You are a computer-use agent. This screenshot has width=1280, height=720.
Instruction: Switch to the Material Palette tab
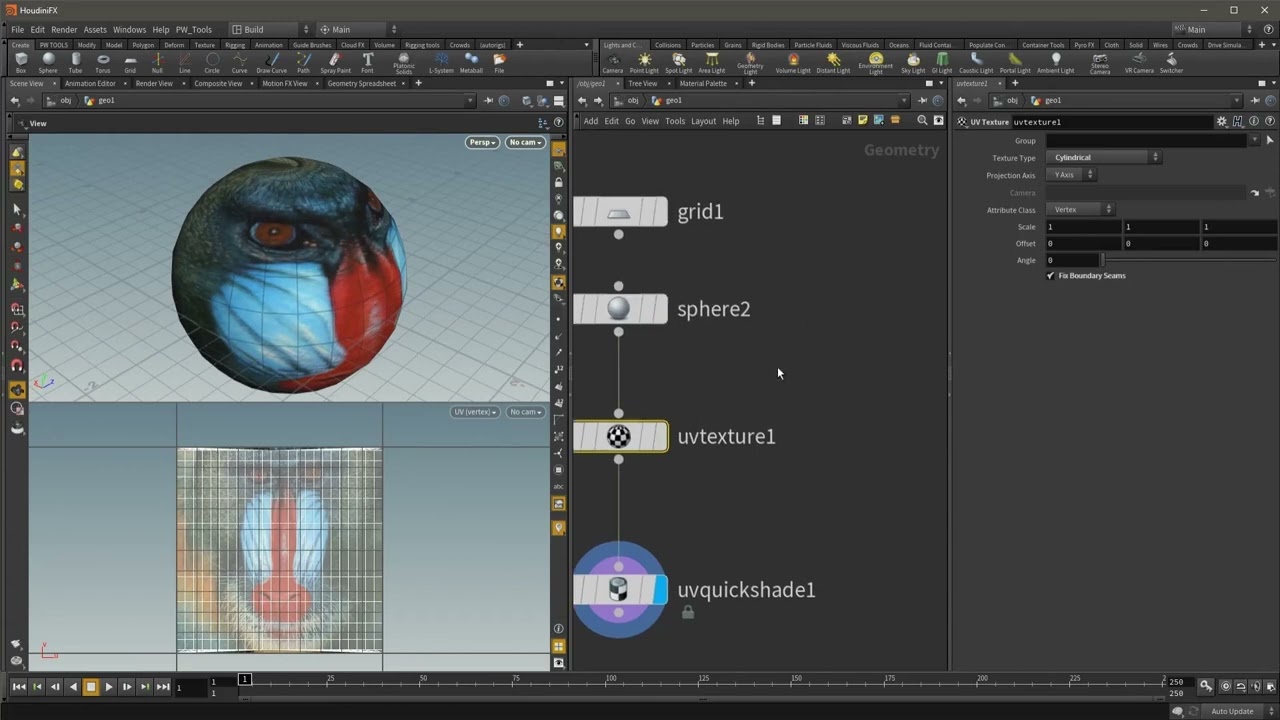coord(703,83)
